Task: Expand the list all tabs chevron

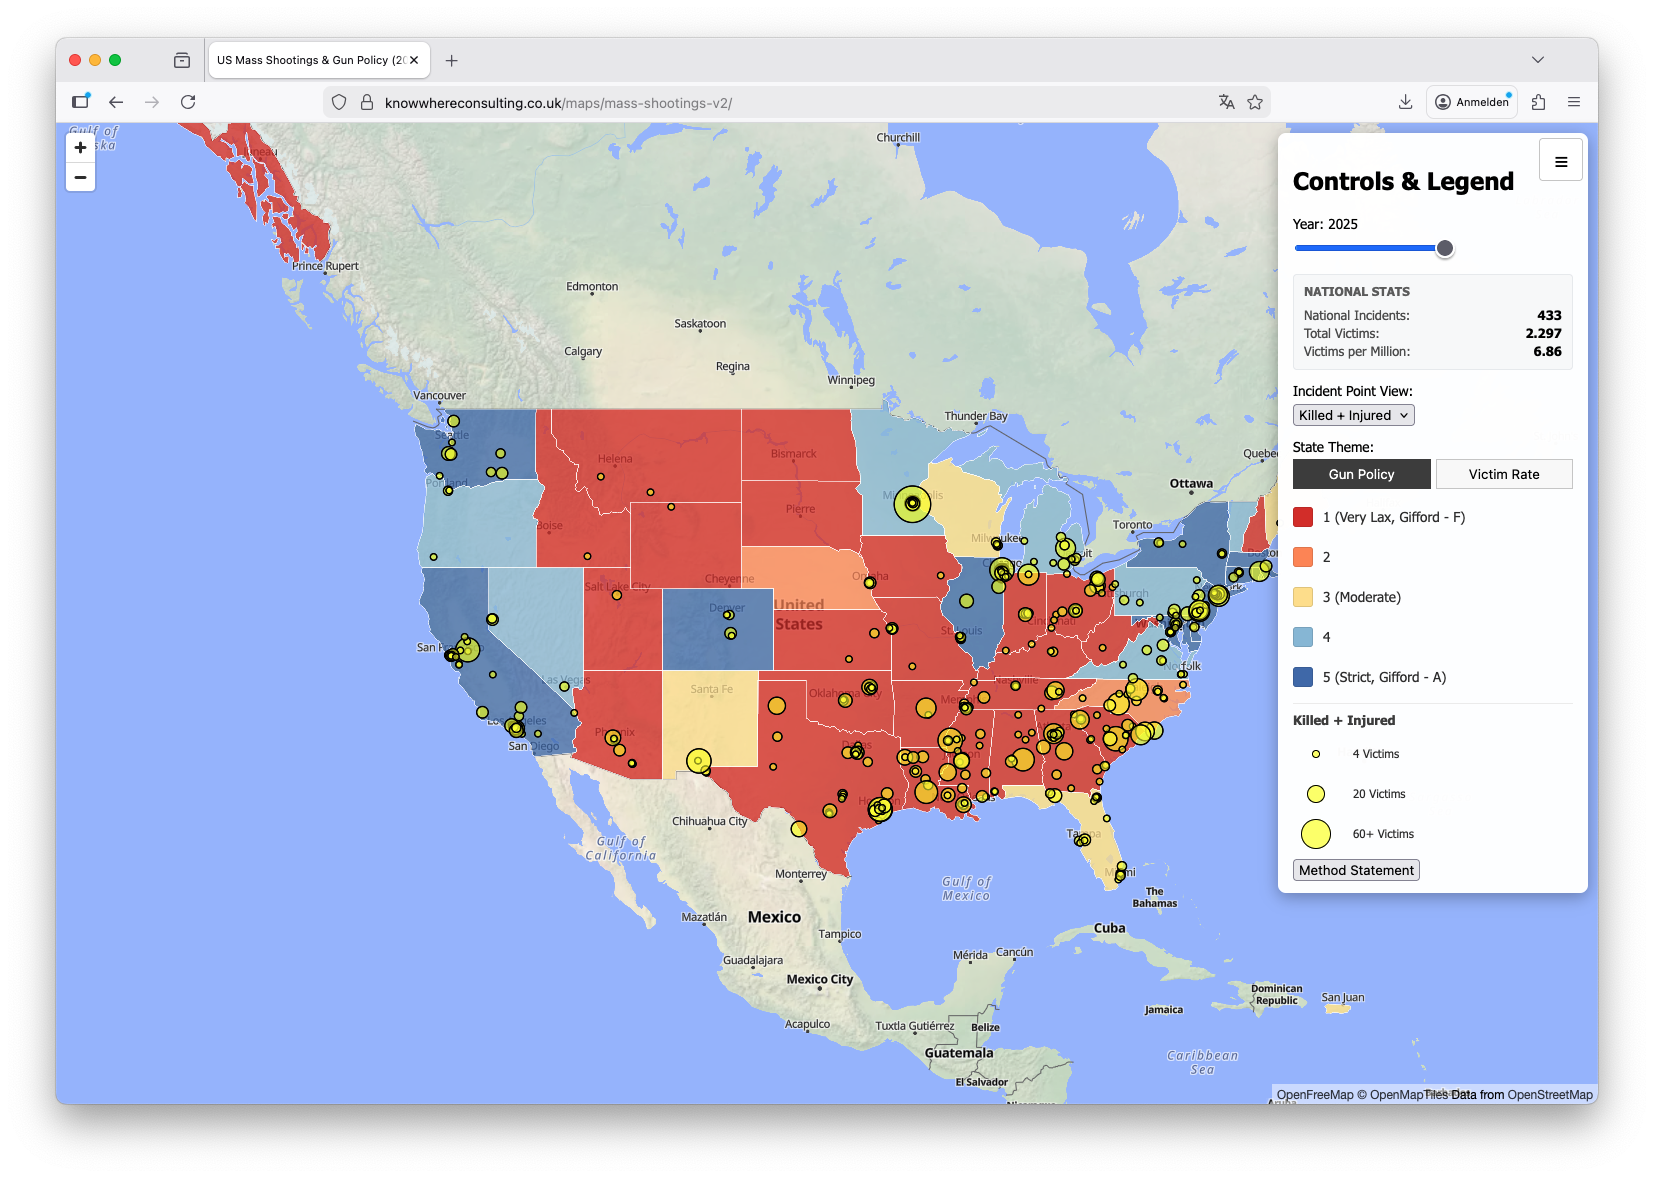Action: (x=1537, y=60)
